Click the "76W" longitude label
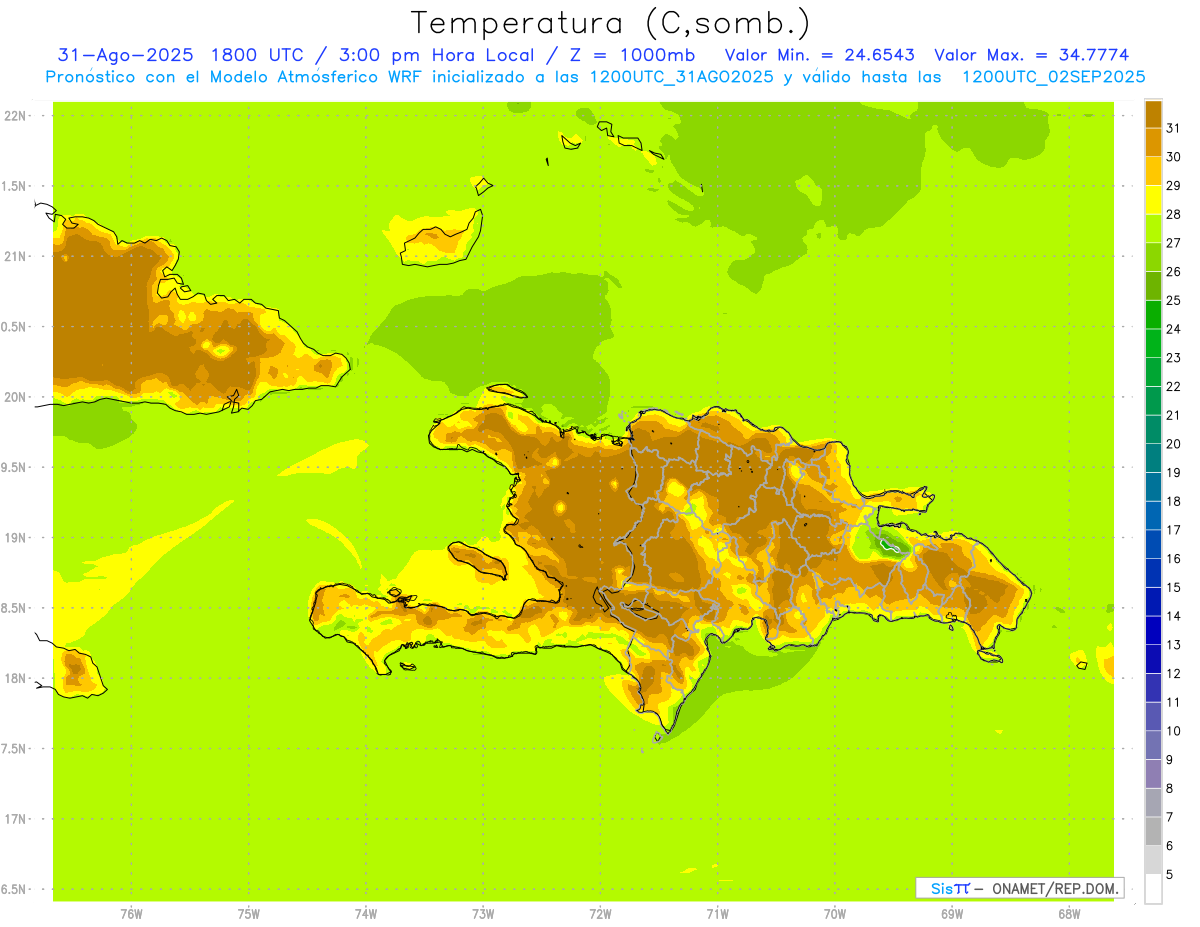The image size is (1200, 927). 131,914
